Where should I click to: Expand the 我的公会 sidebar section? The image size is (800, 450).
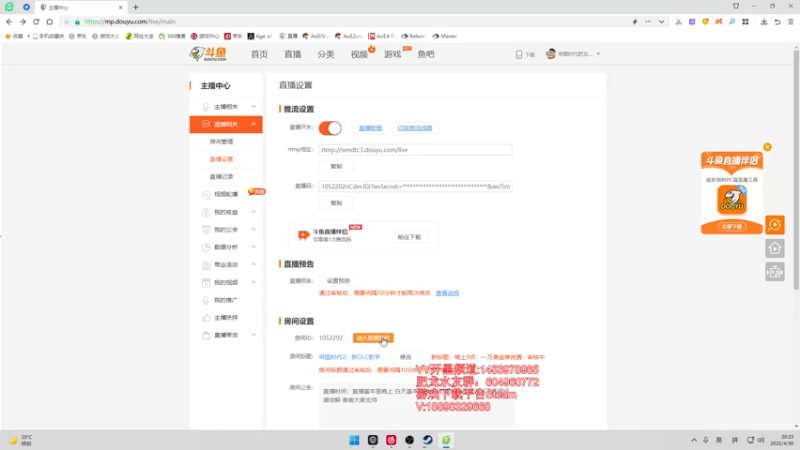(x=253, y=230)
